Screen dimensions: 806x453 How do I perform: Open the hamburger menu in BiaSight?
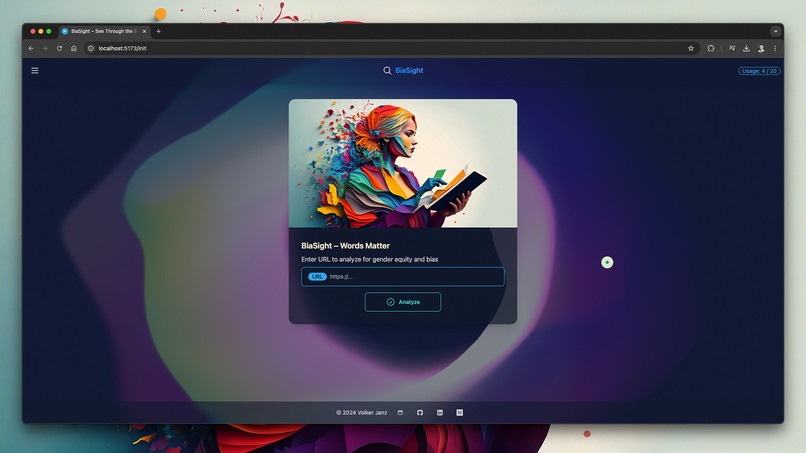[35, 71]
